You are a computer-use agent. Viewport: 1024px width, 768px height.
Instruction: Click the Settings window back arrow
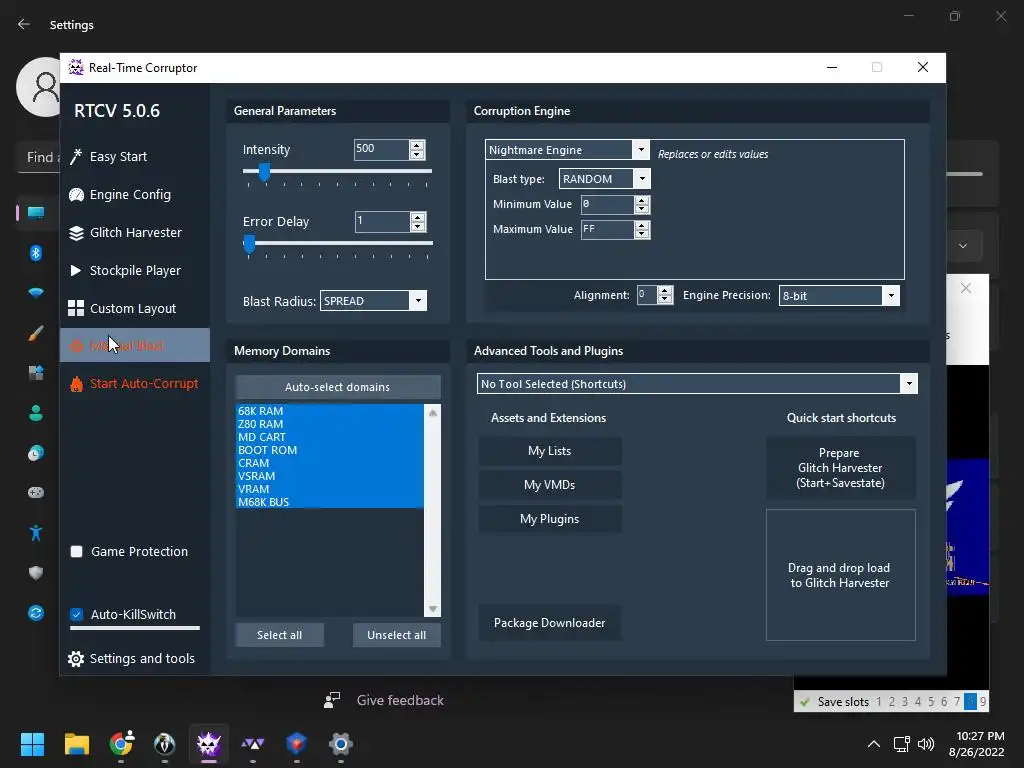[24, 24]
